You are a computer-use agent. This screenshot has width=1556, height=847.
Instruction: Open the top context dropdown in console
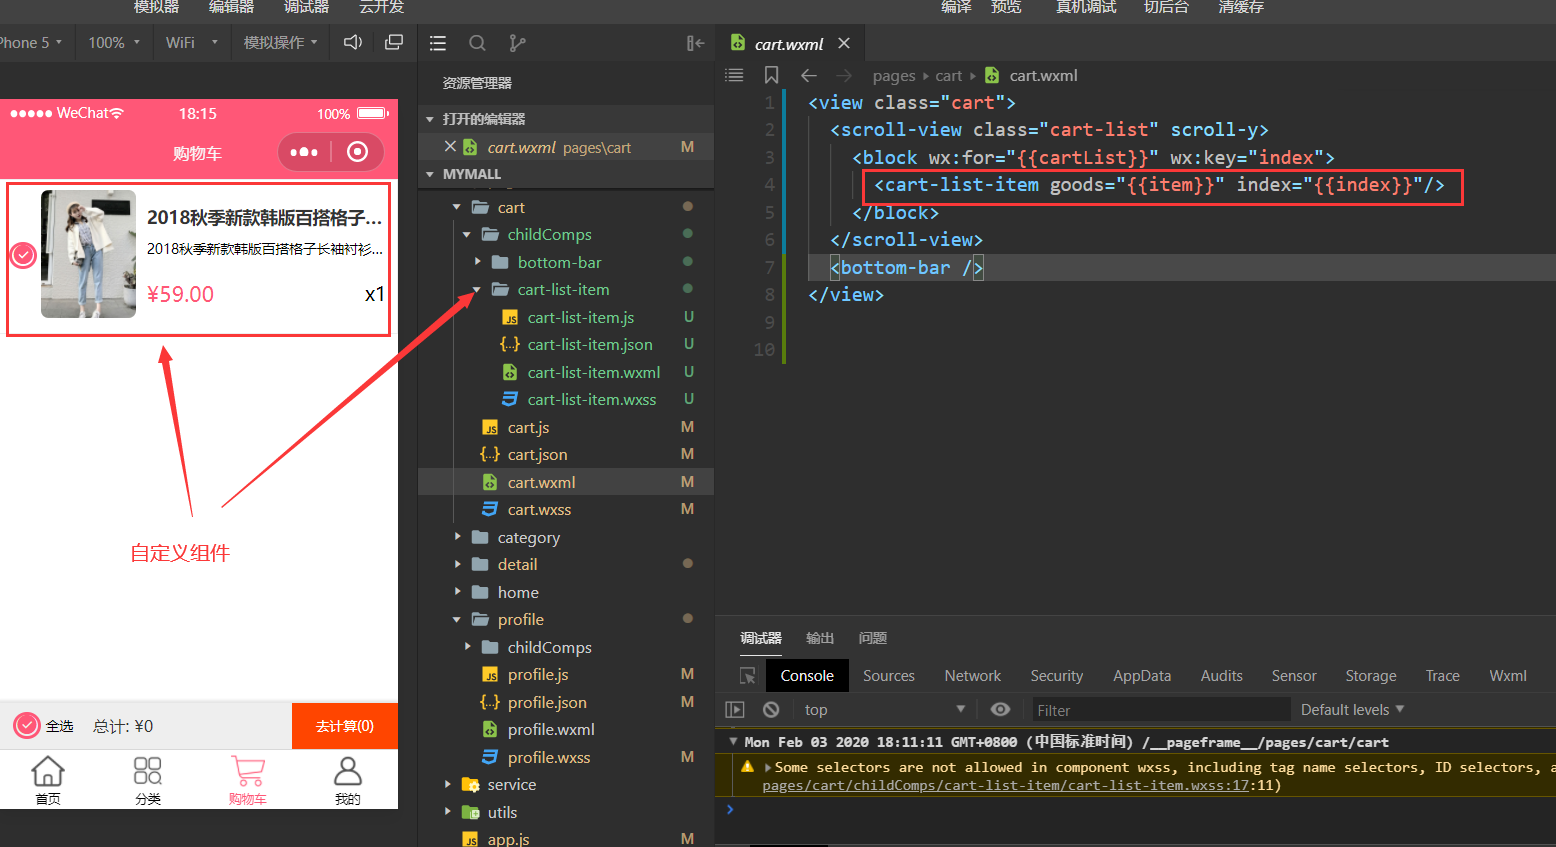(884, 709)
